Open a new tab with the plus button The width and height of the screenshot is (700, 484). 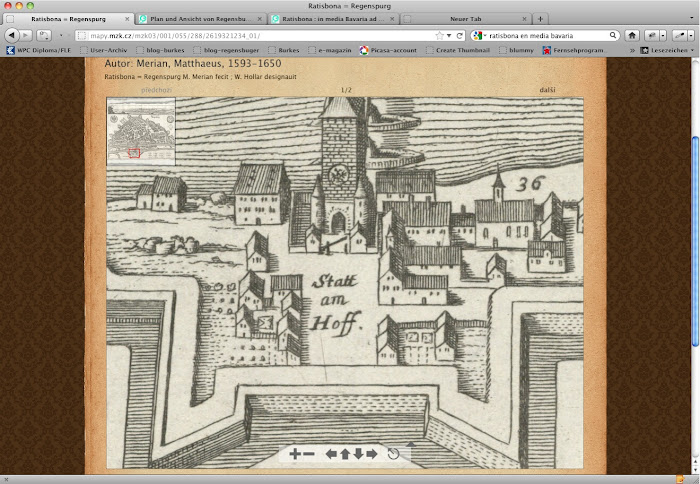pyautogui.click(x=540, y=19)
